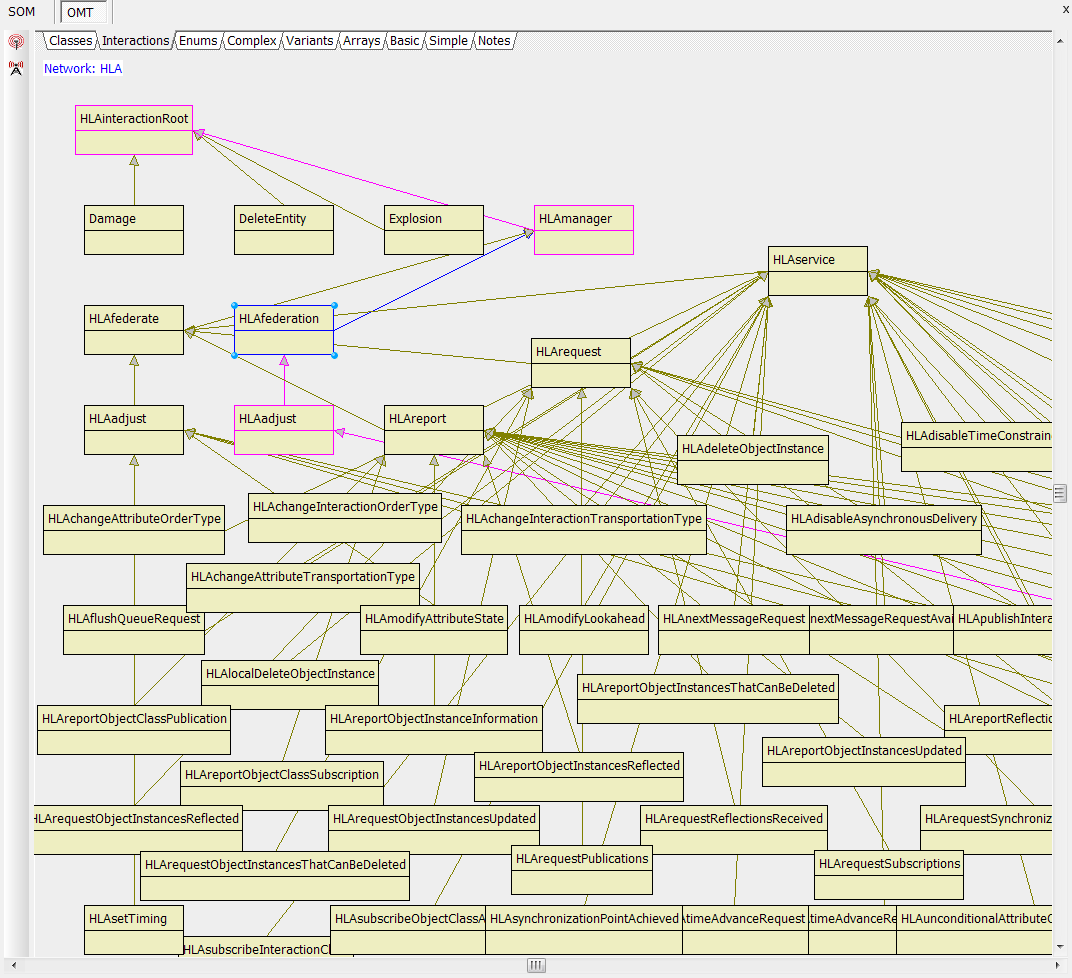This screenshot has height=978, width=1072.
Task: Click the vertical scrollbar down arrow
Action: pyautogui.click(x=1060, y=946)
